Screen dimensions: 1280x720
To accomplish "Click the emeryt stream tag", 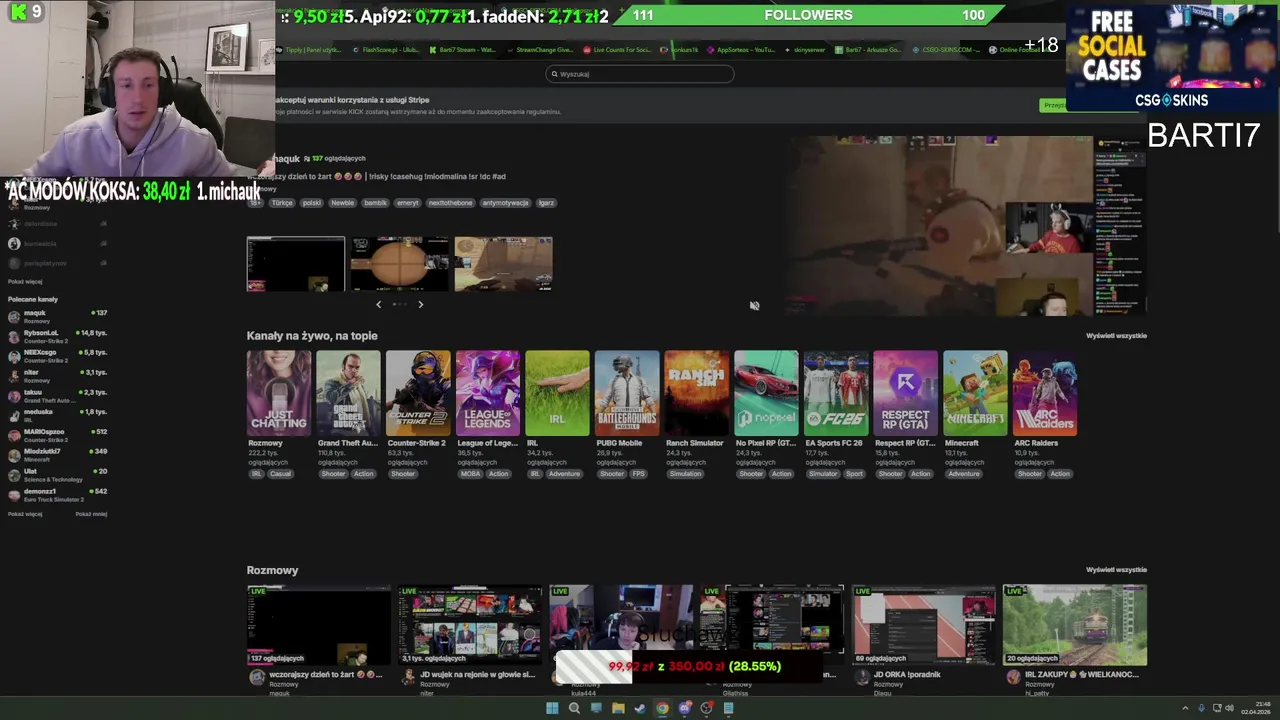I will click(408, 203).
